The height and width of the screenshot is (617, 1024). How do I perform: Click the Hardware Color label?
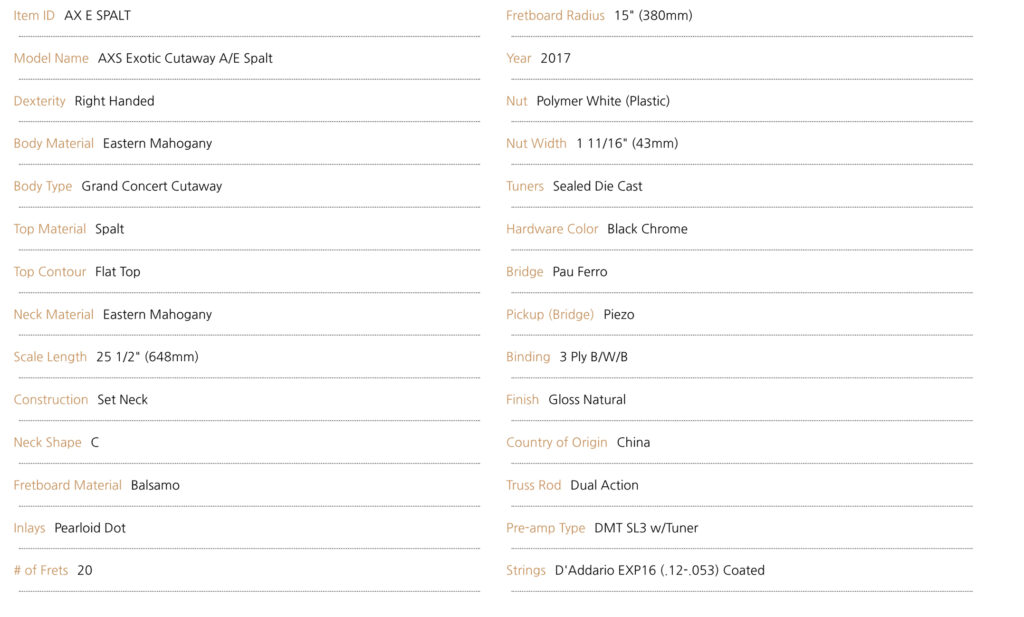[x=552, y=229]
